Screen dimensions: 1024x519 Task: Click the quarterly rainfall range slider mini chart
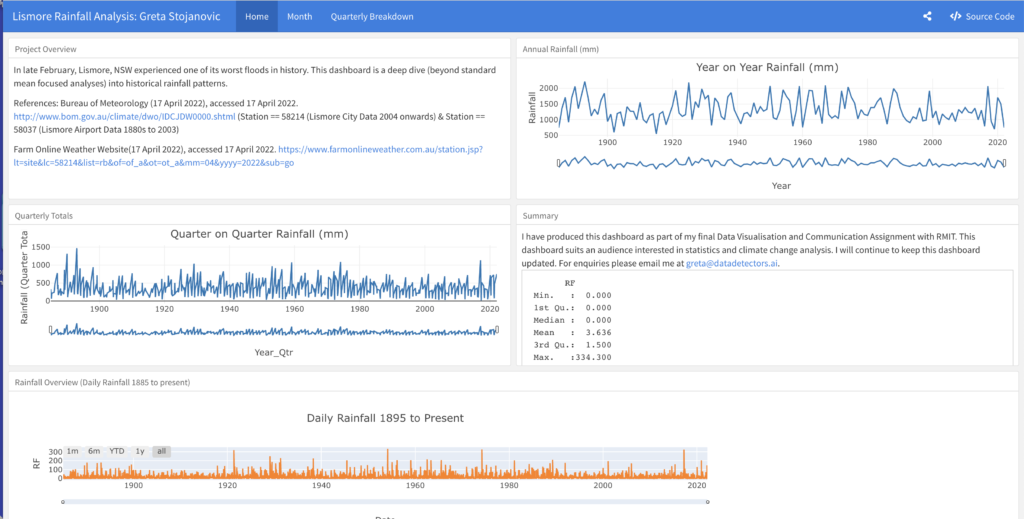273,329
